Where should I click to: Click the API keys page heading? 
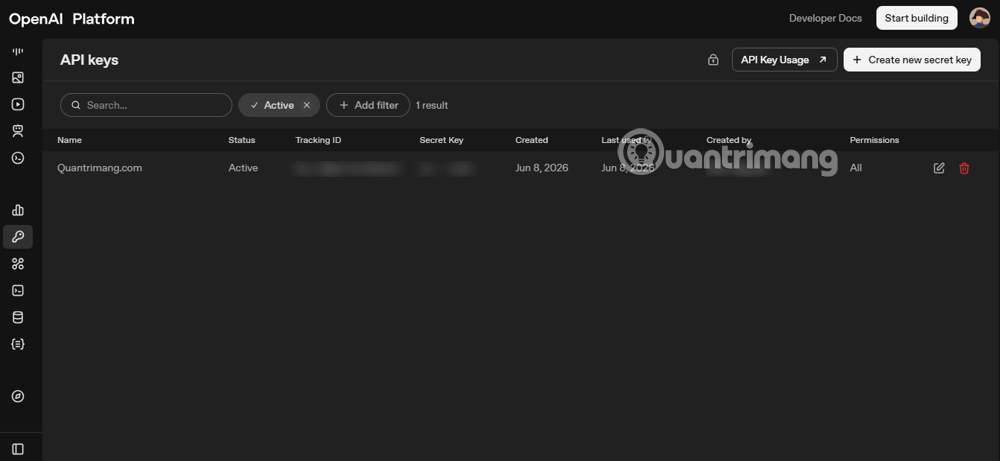(89, 60)
